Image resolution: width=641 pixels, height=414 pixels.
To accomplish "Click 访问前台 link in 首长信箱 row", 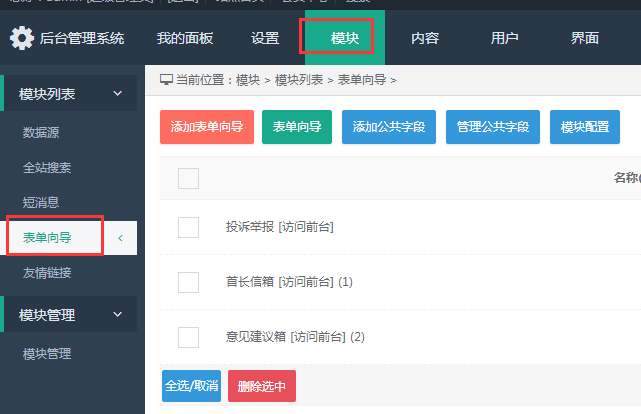I will 306,282.
